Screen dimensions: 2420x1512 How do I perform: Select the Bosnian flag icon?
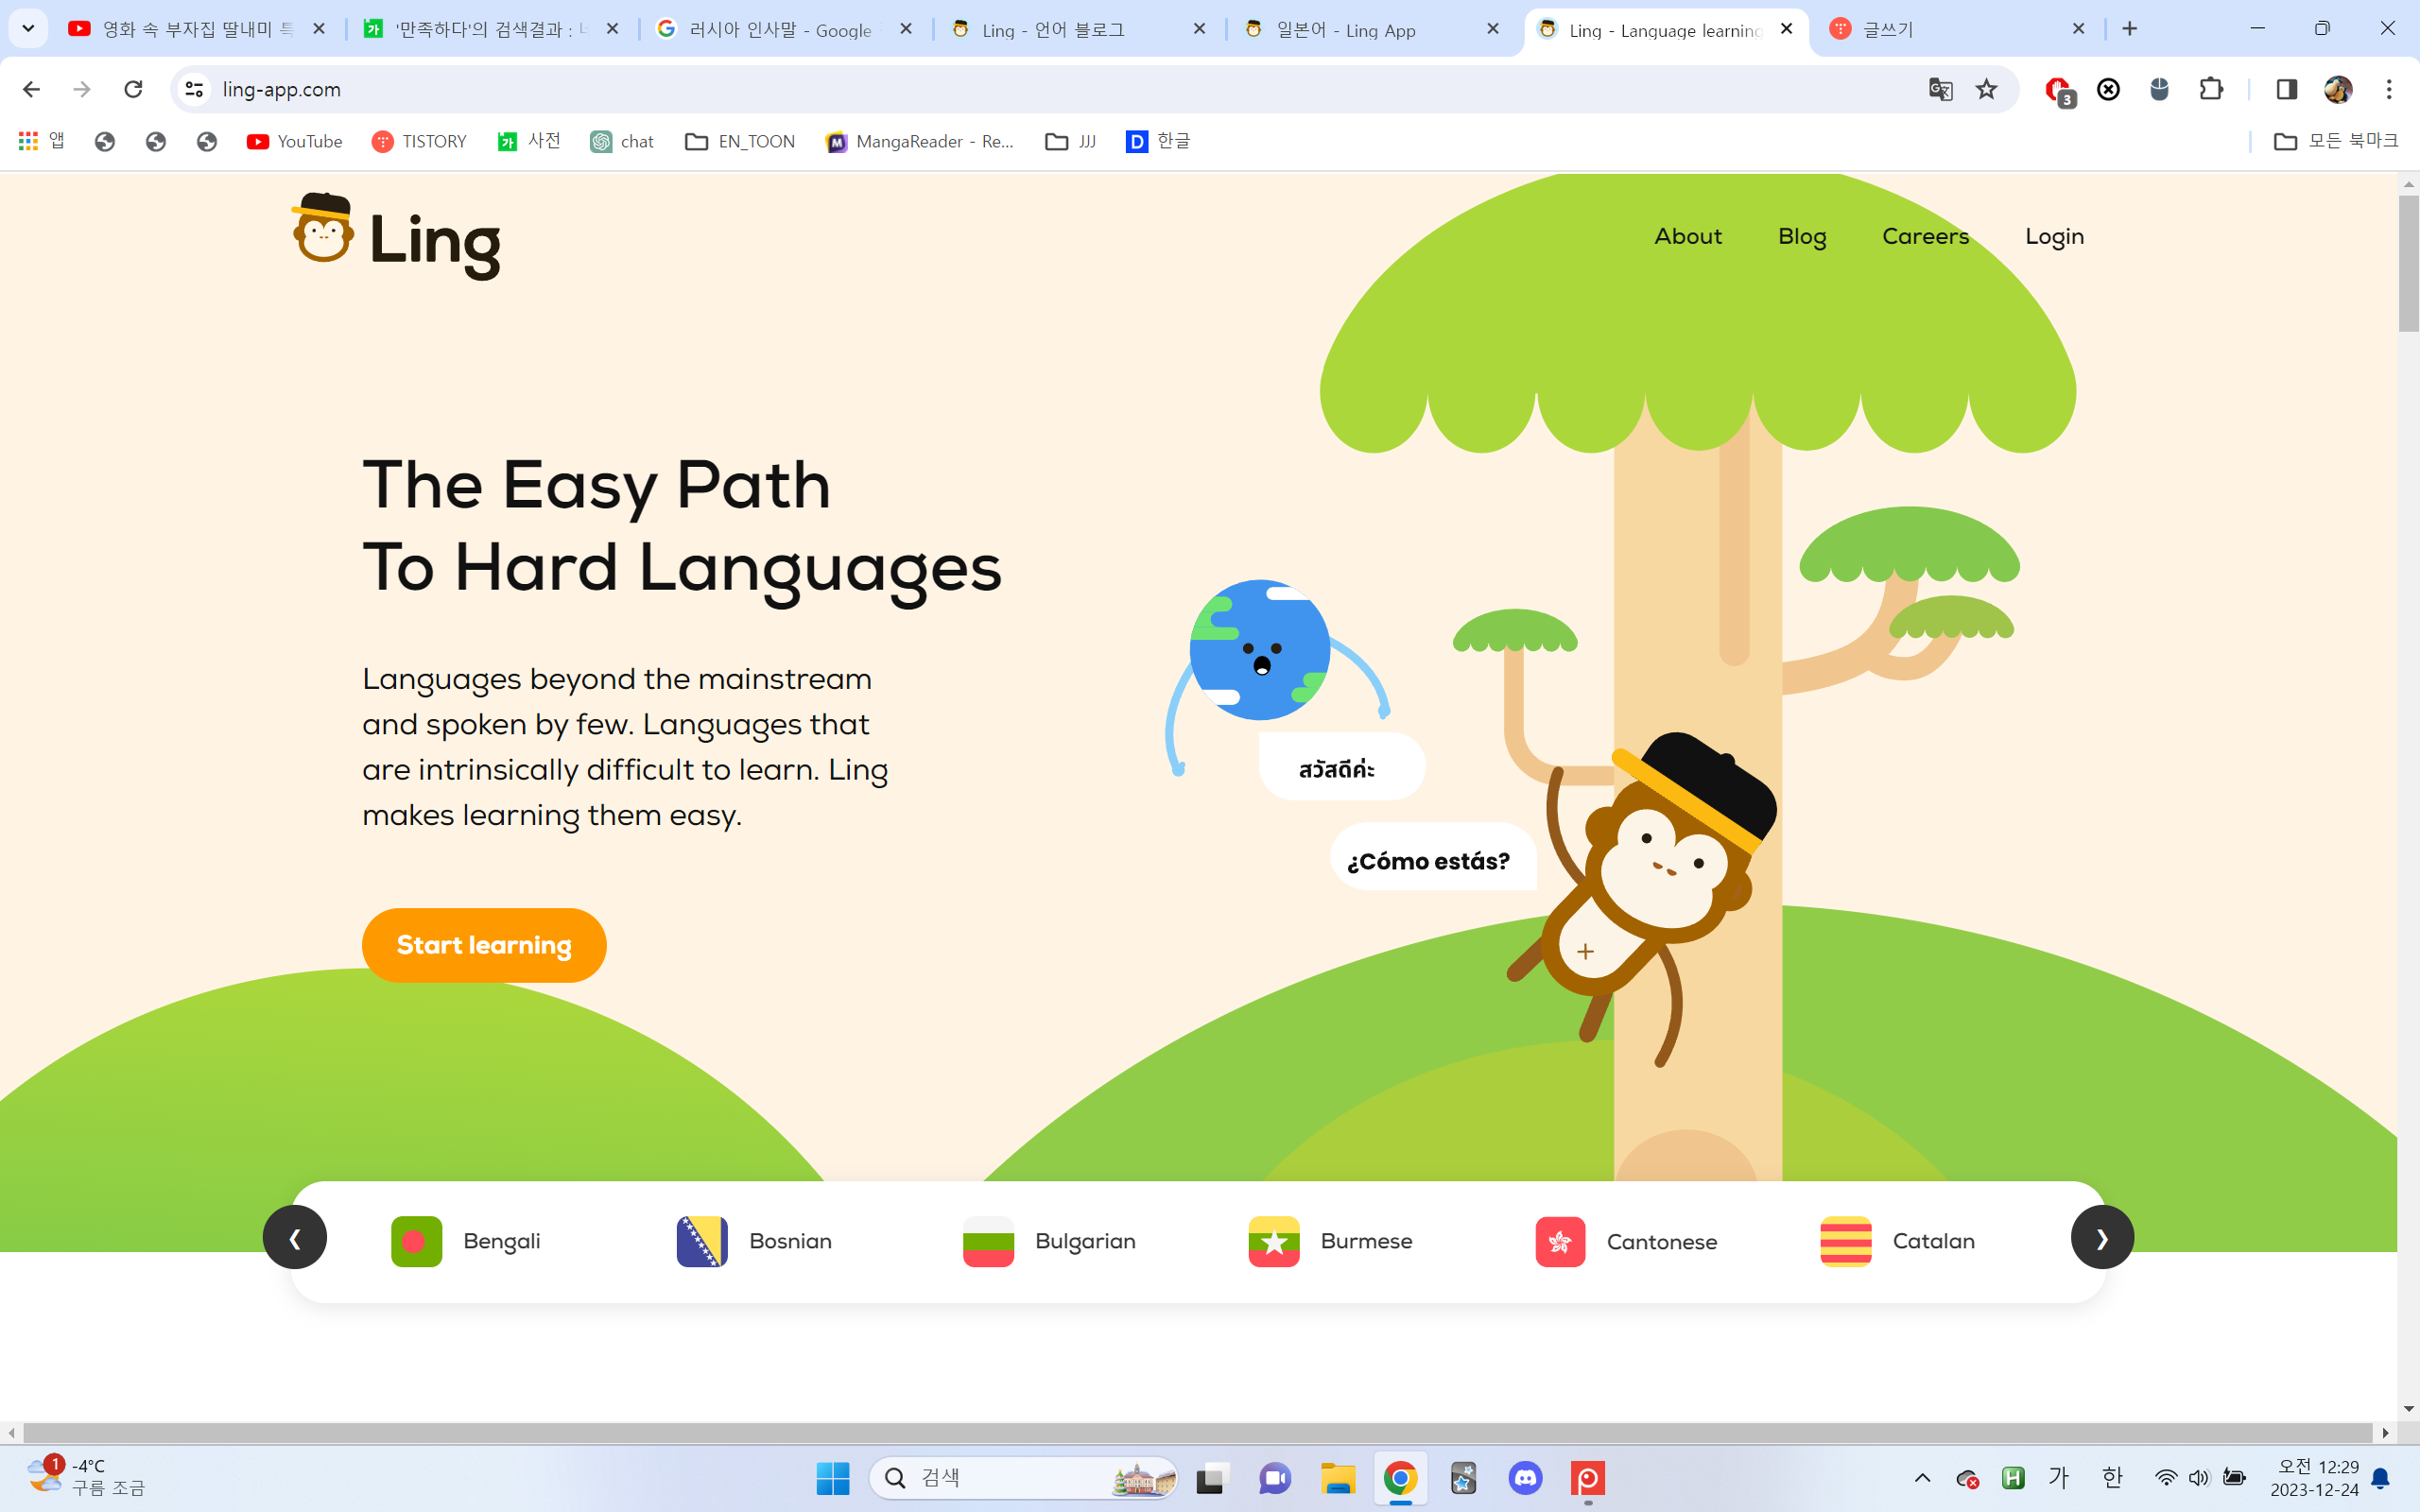tap(702, 1241)
